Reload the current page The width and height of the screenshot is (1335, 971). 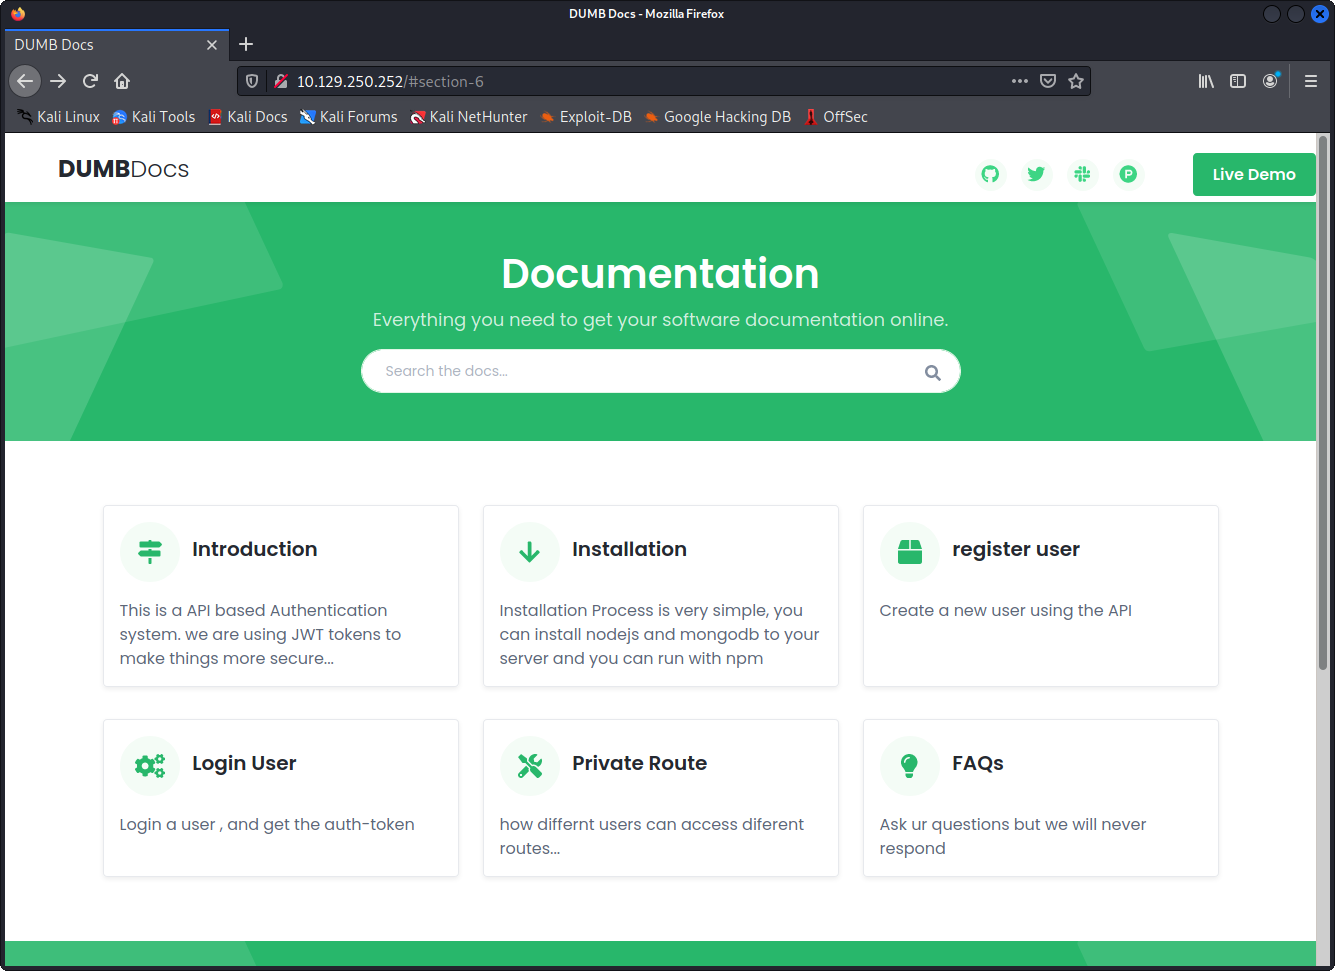click(90, 81)
